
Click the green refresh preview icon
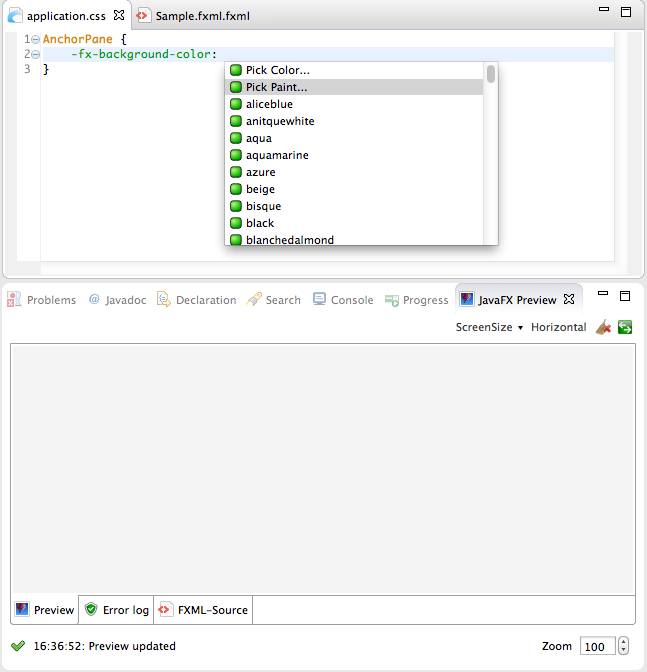point(625,327)
